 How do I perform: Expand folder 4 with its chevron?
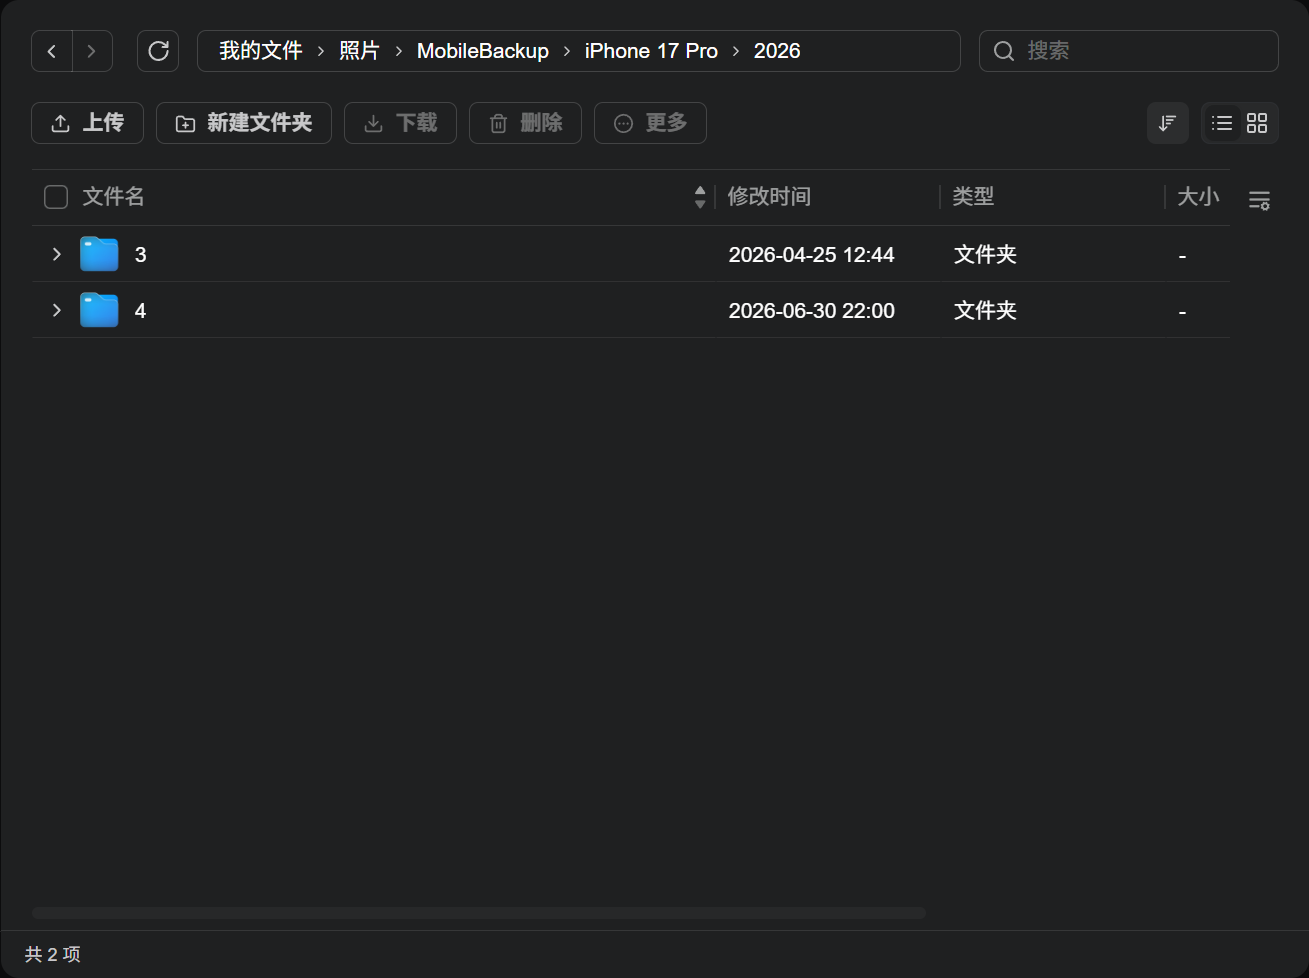point(56,310)
